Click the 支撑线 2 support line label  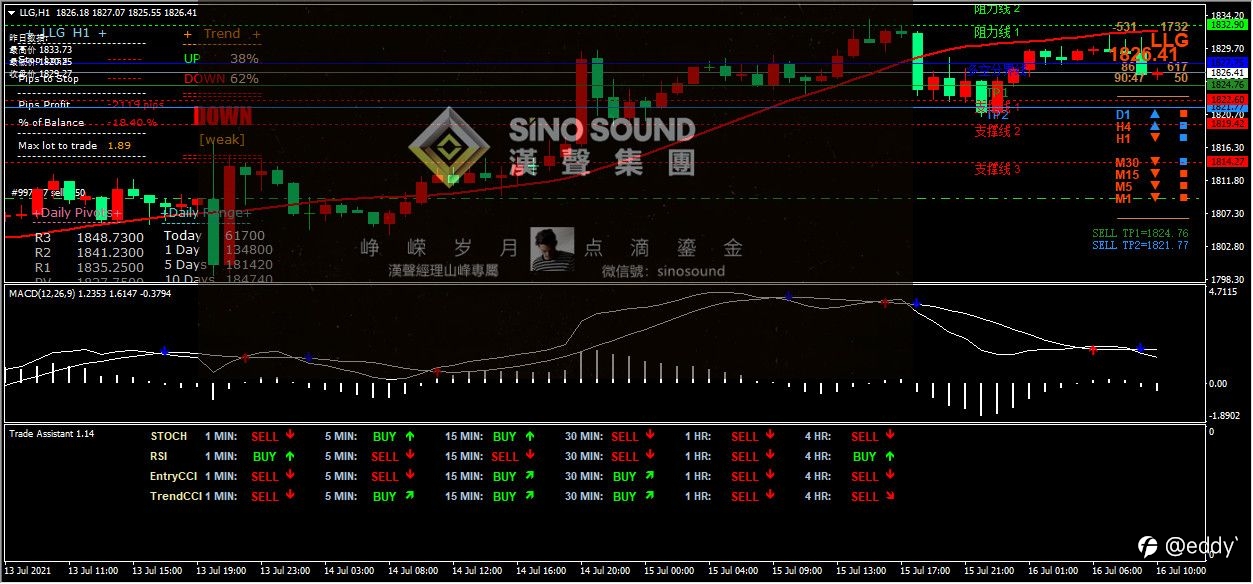(998, 130)
